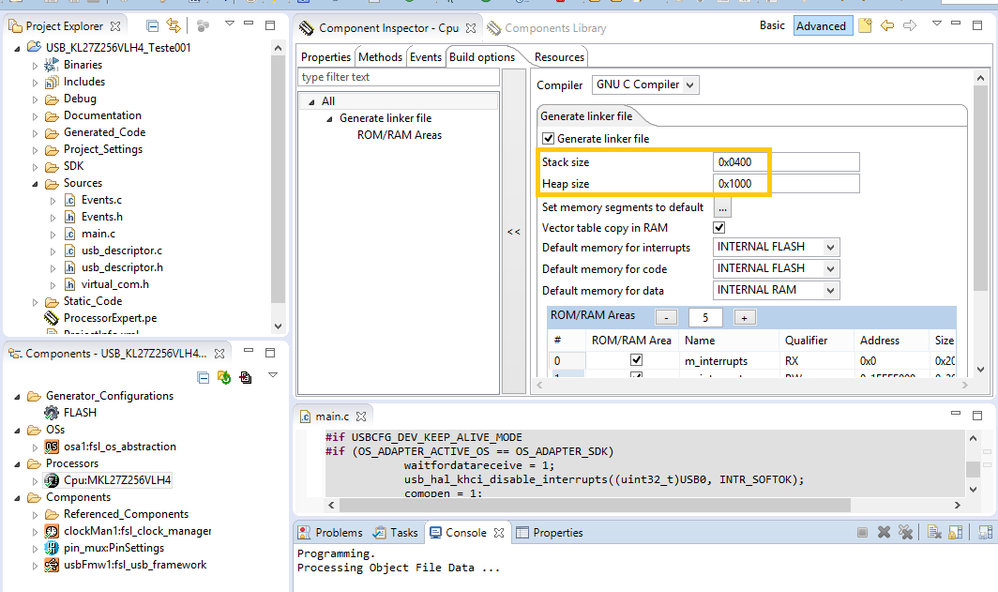Expand Referenced_Components folder
The image size is (998, 592).
click(35, 514)
